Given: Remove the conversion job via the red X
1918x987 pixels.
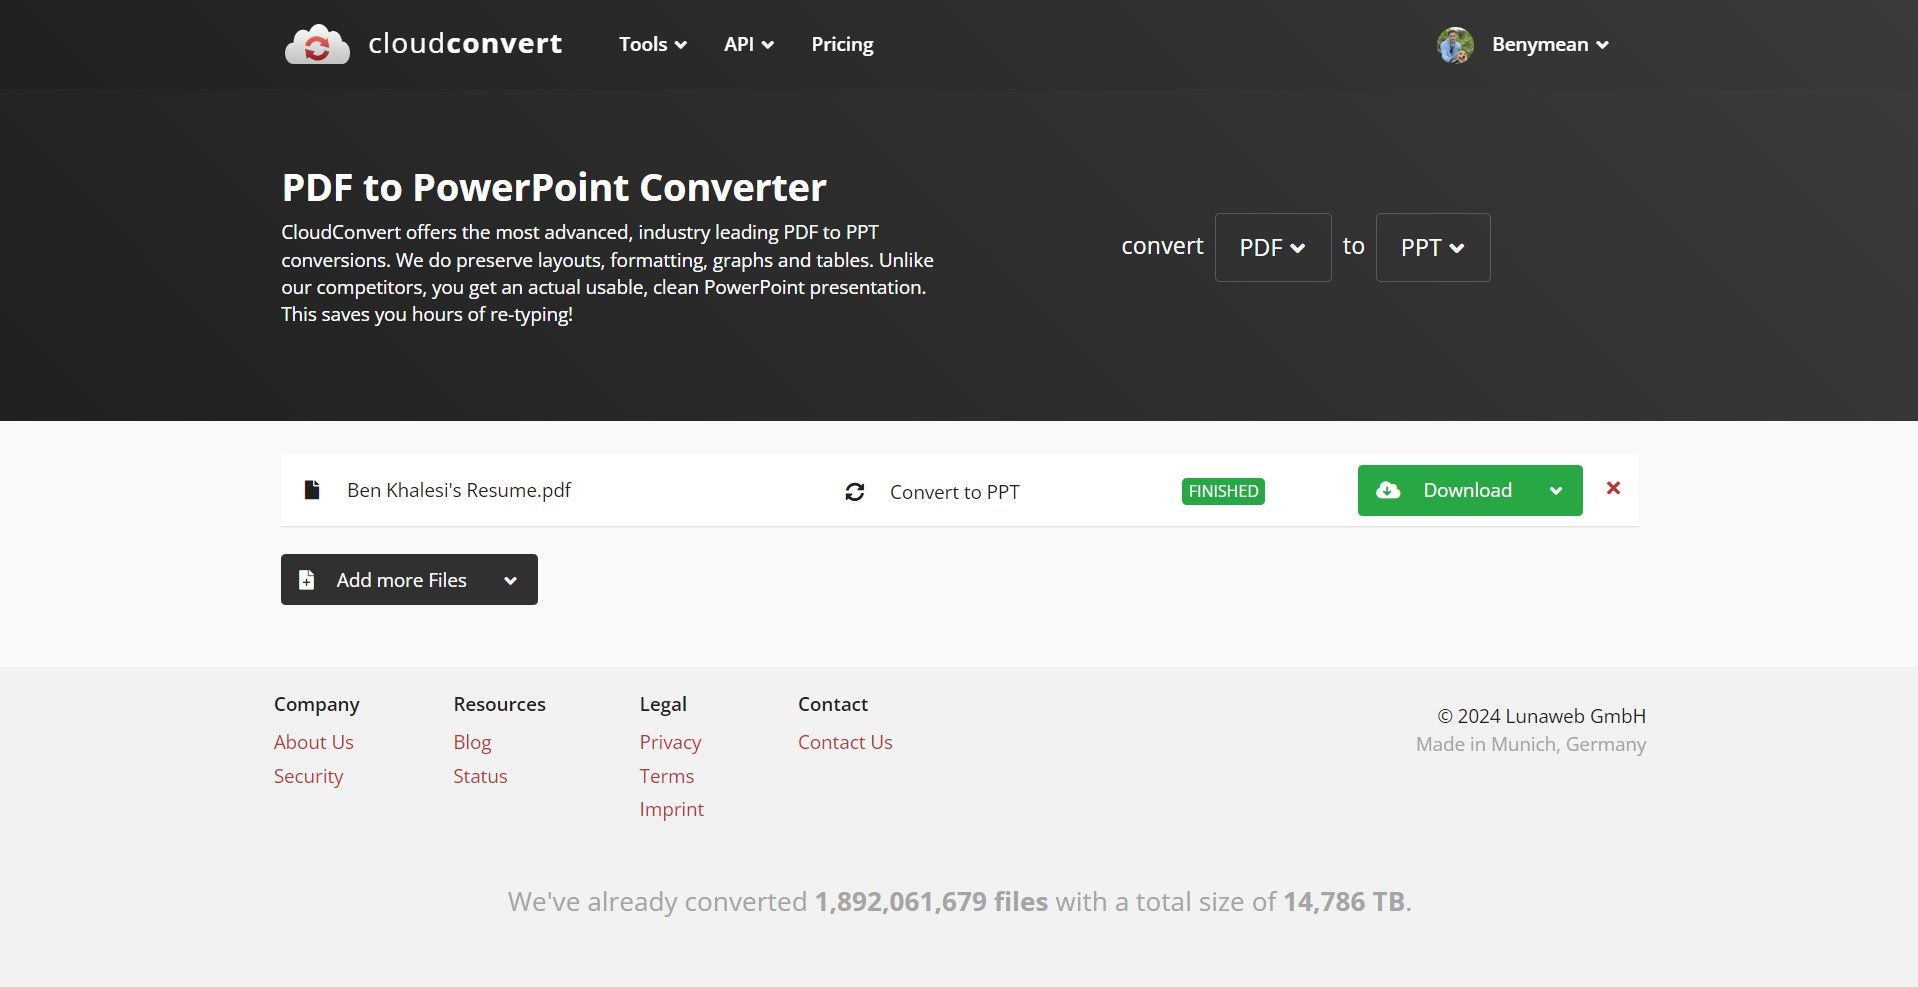Looking at the screenshot, I should [x=1612, y=489].
